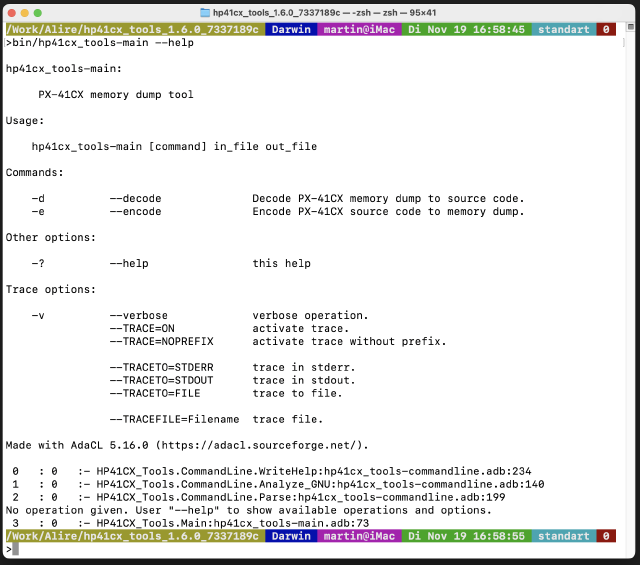Click the bottom 'standart' prompt segment
Screen dimensions: 640x565
tap(564, 536)
